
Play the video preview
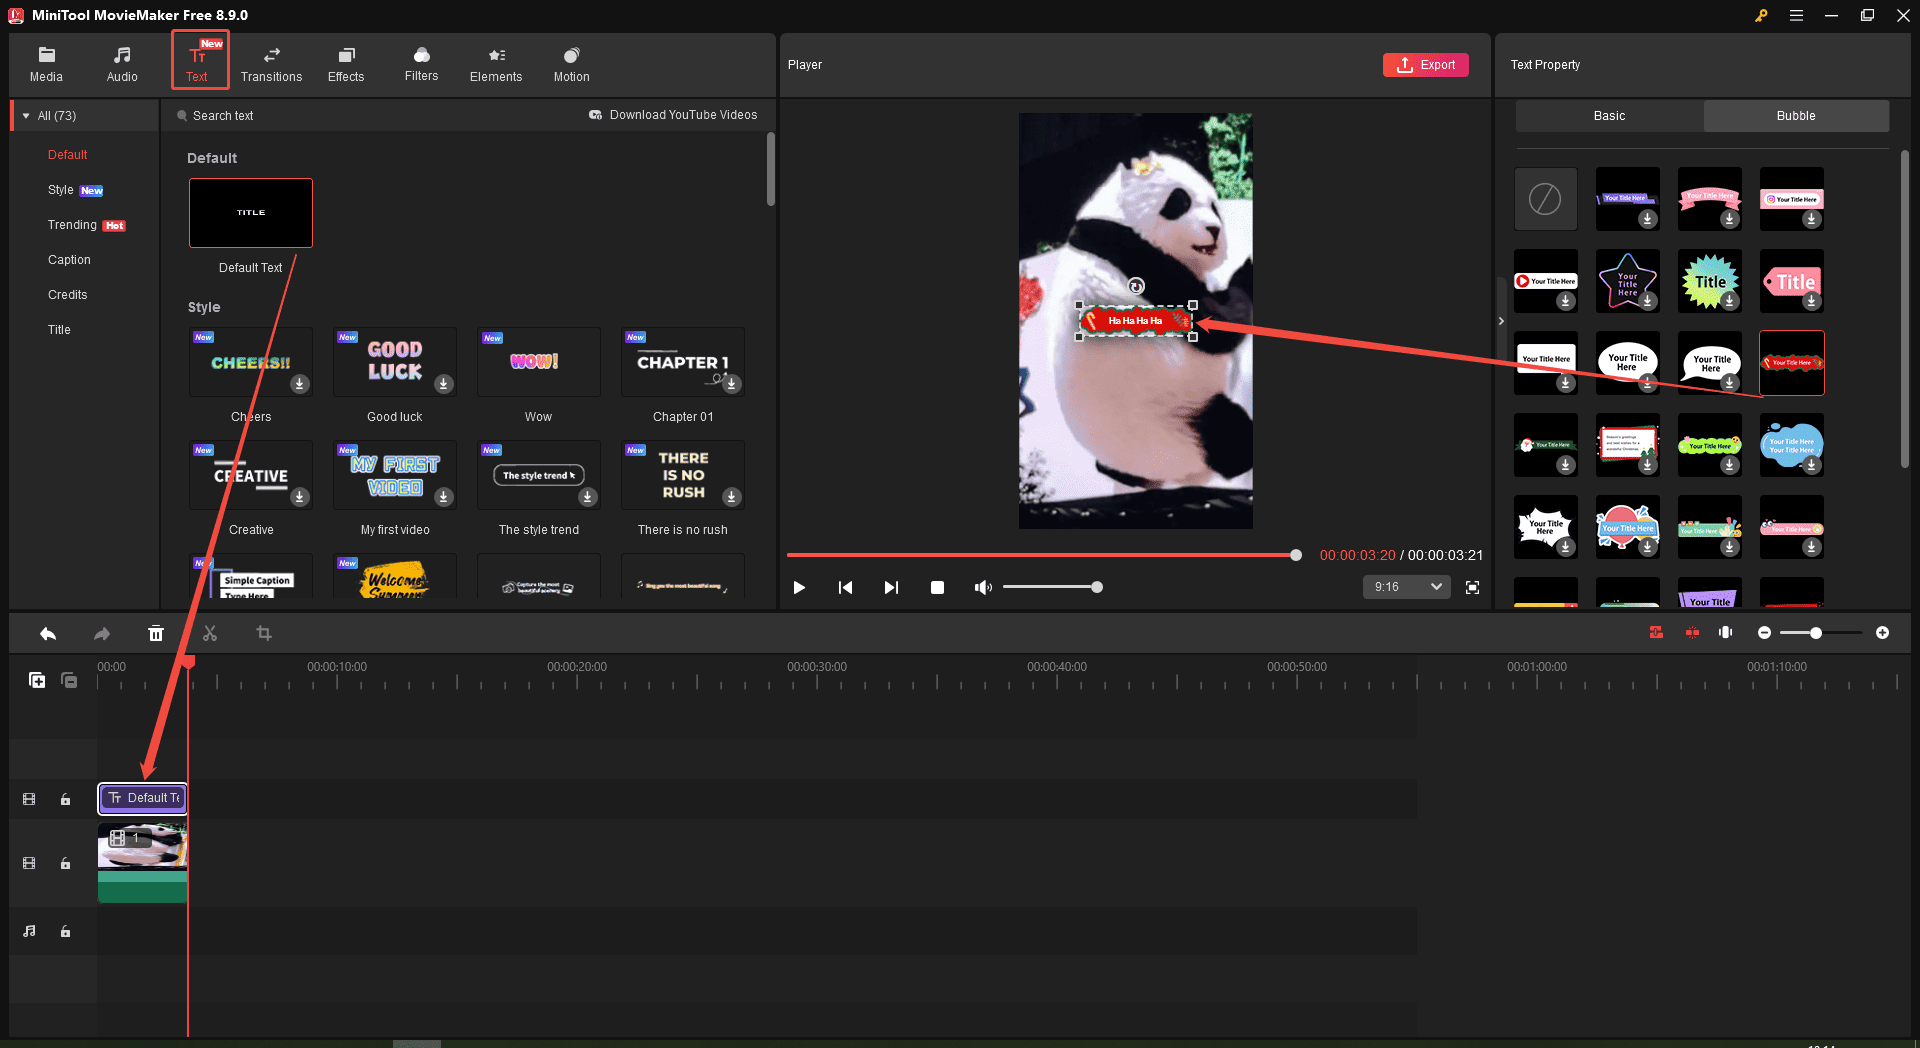(799, 588)
